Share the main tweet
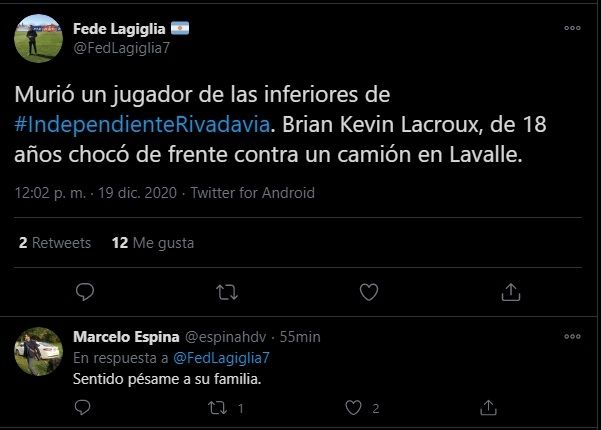Viewport: 601px width, 430px height. 510,292
